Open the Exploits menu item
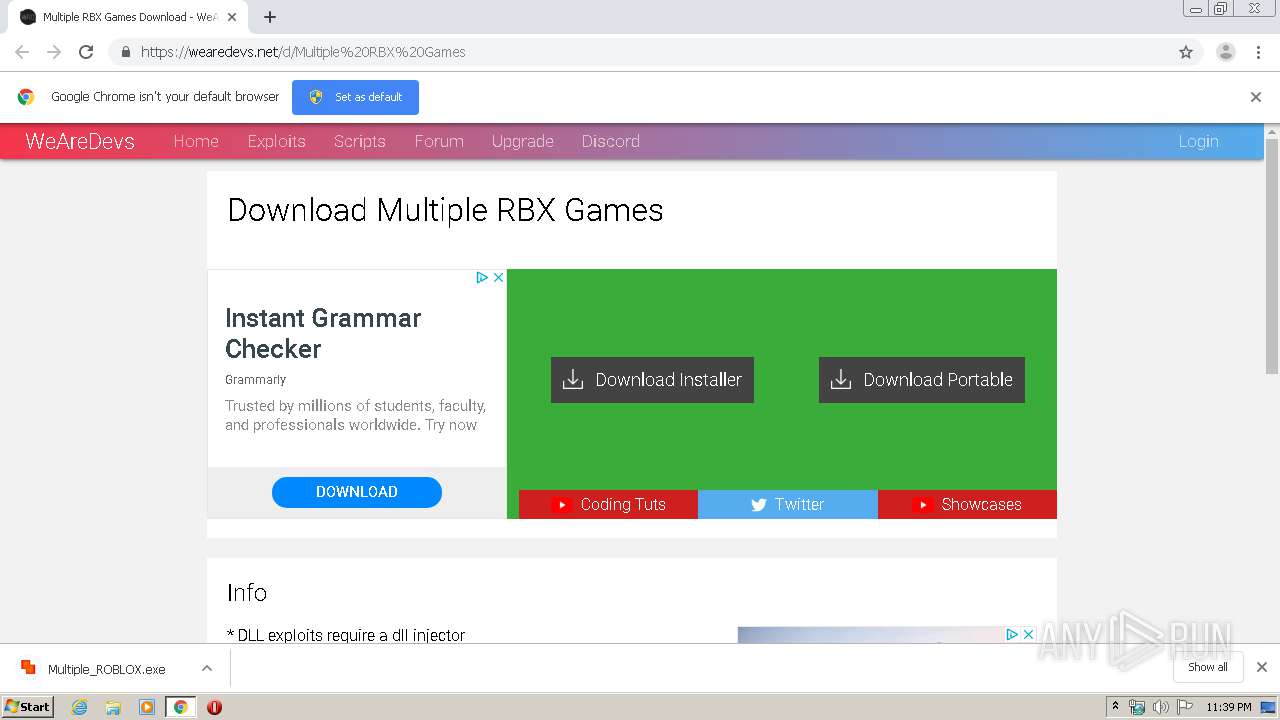The image size is (1280, 720). [x=277, y=141]
